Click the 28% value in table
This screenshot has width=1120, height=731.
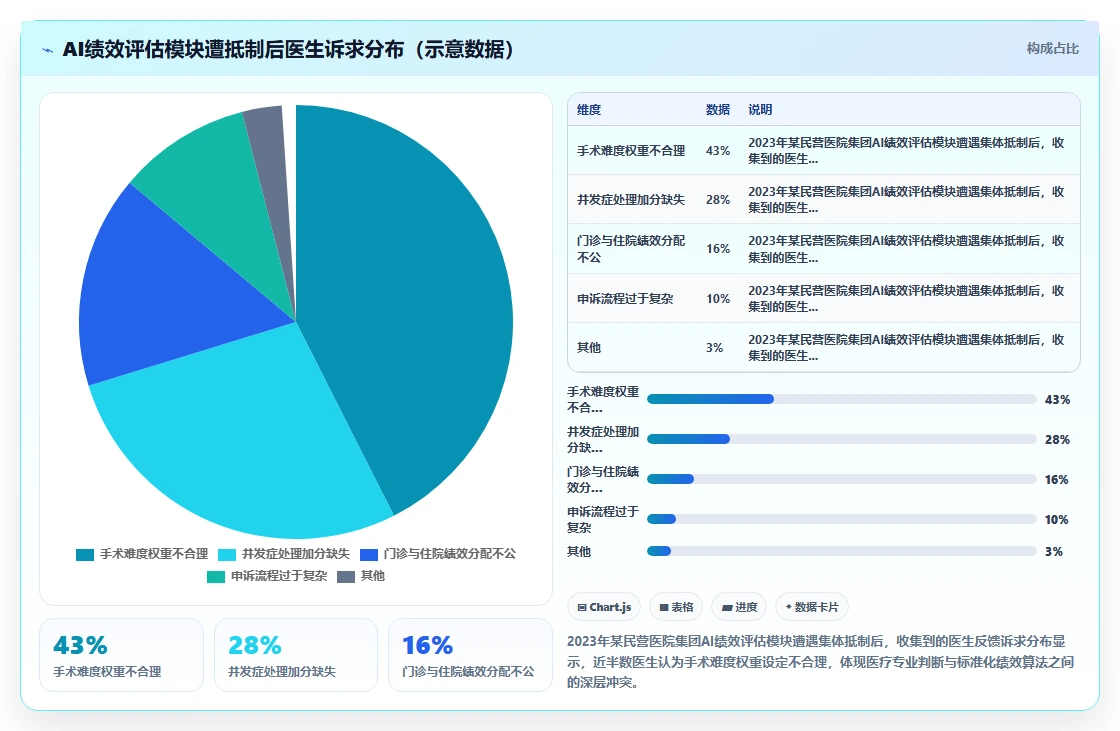click(718, 199)
